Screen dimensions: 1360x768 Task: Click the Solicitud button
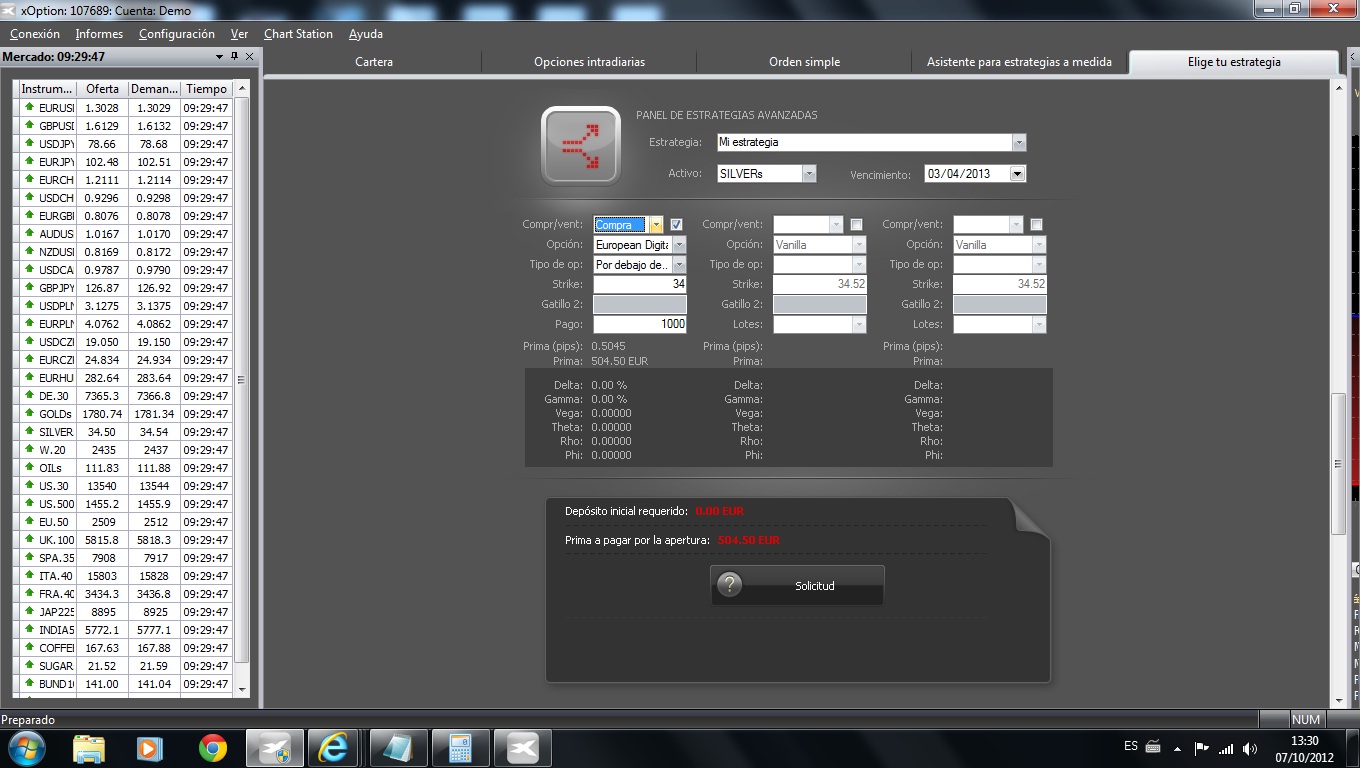[x=797, y=585]
